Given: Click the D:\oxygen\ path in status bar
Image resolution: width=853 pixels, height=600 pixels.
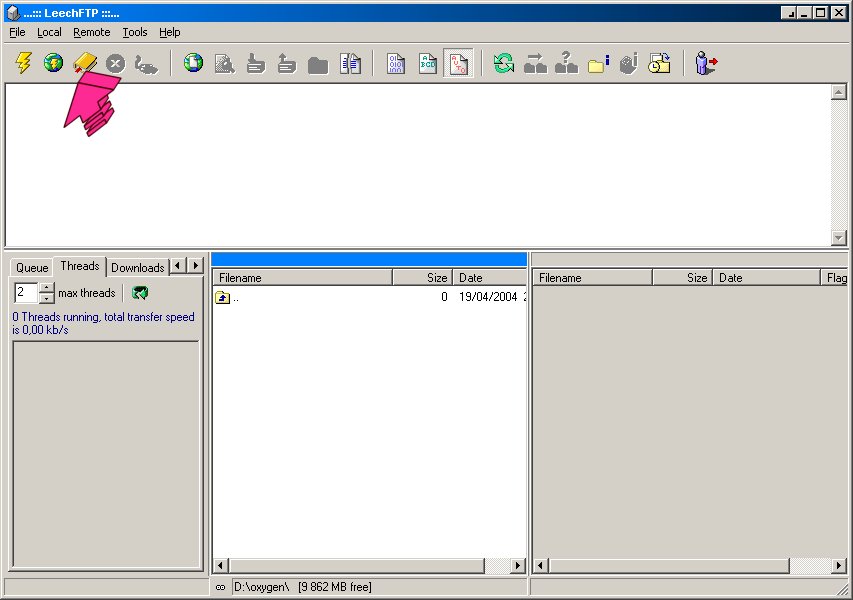Looking at the screenshot, I should (x=261, y=587).
